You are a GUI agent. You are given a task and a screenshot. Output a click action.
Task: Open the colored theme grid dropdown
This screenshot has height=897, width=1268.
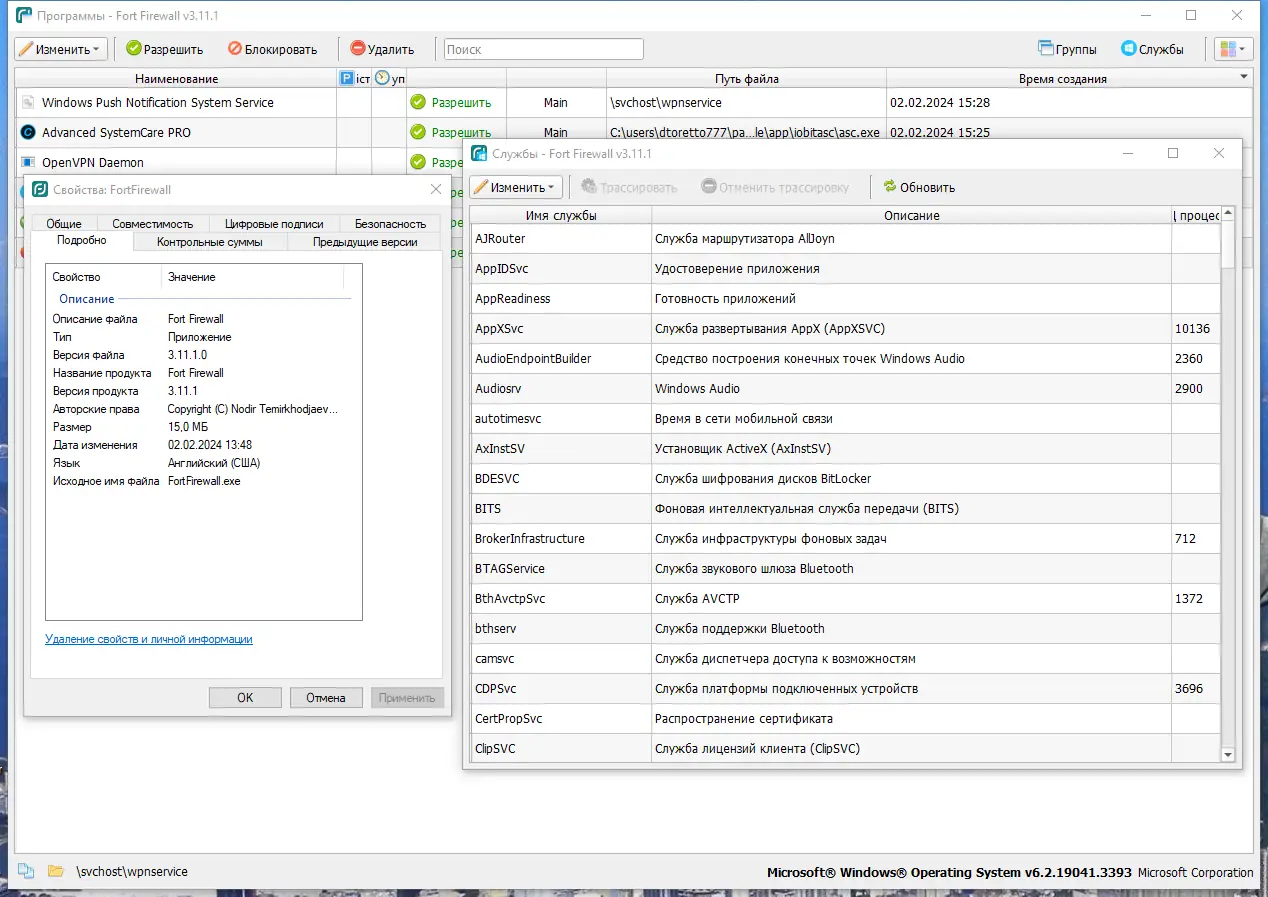(x=1234, y=48)
